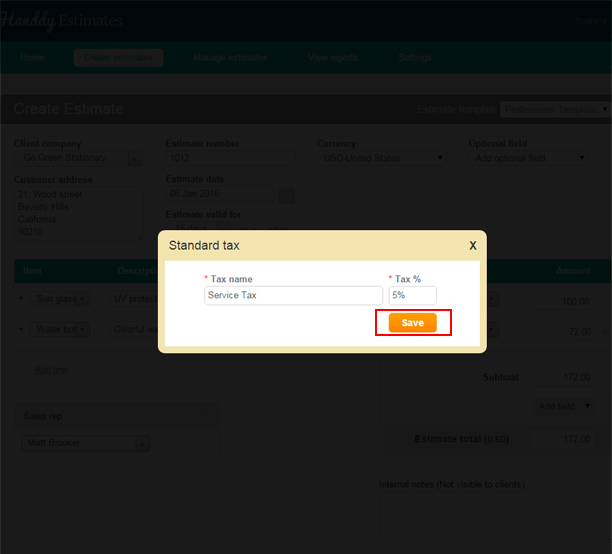The width and height of the screenshot is (612, 554).
Task: Open the Create estimates tab
Action: (118, 57)
